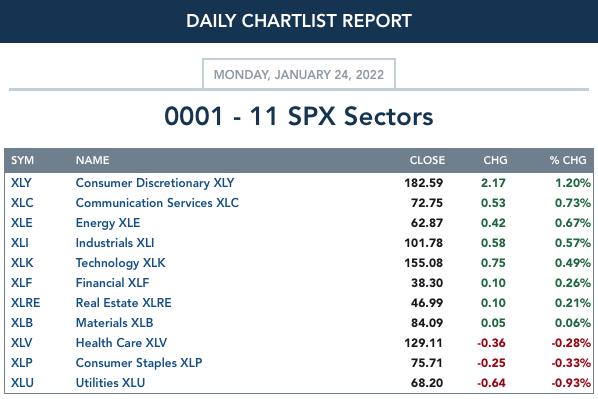Select the Consumer Staples XLP link
Screen dimensions: 598x399
[139, 363]
